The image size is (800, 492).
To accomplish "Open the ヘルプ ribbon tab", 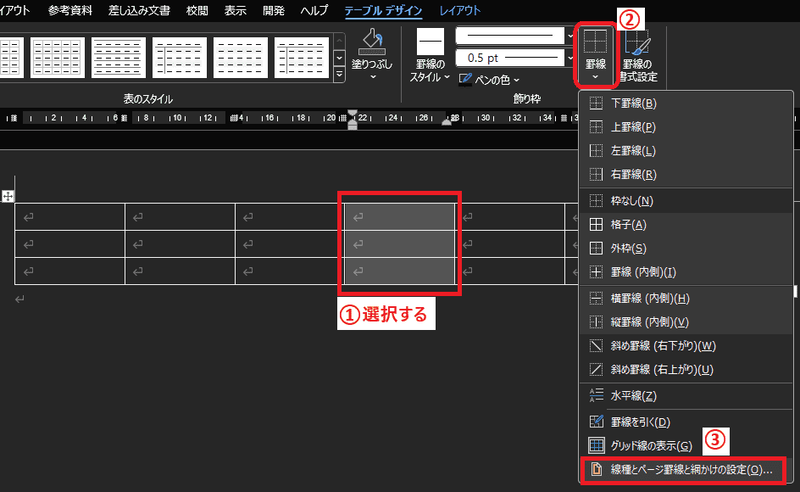I will pyautogui.click(x=314, y=11).
